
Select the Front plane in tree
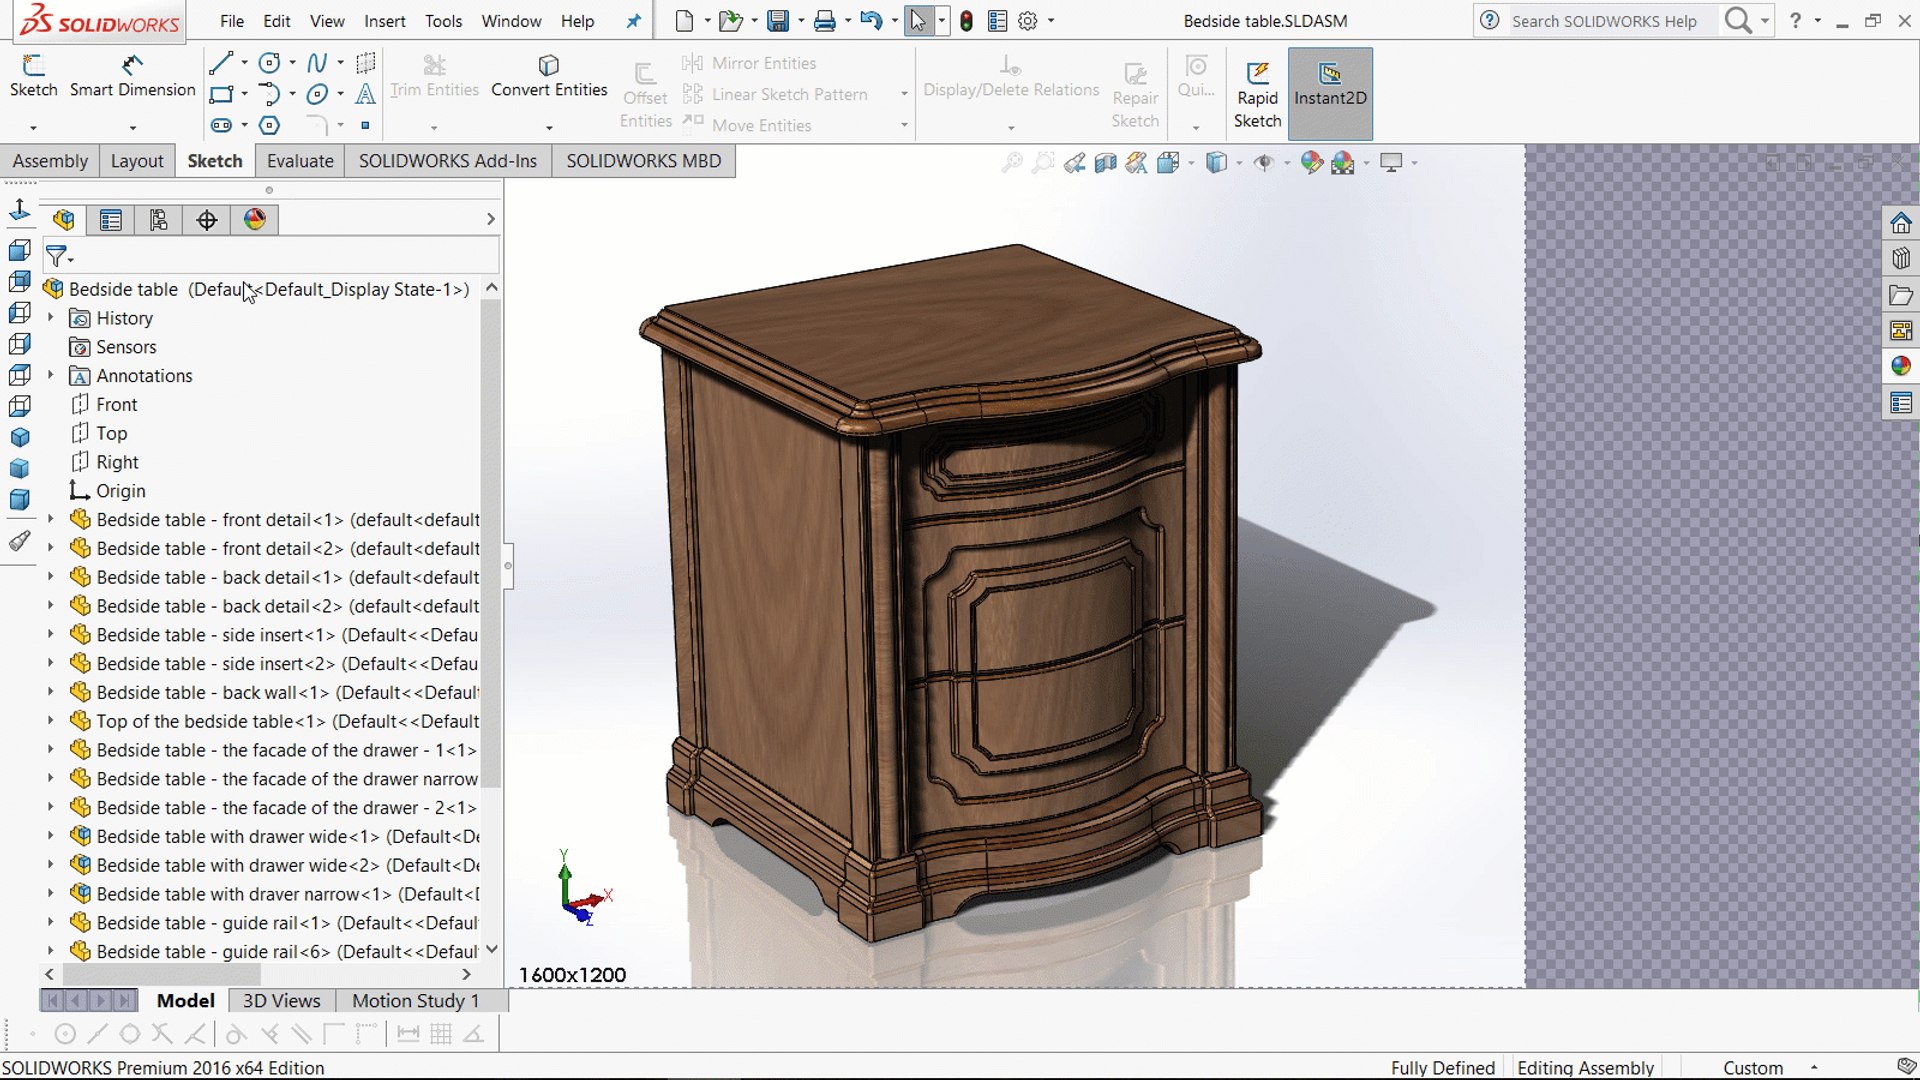pyautogui.click(x=105, y=404)
